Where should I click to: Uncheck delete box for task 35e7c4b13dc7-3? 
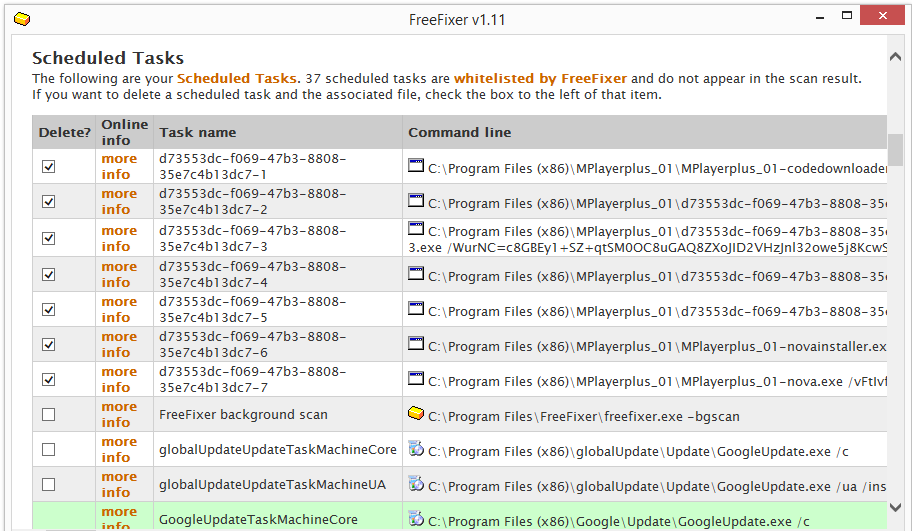click(x=49, y=238)
